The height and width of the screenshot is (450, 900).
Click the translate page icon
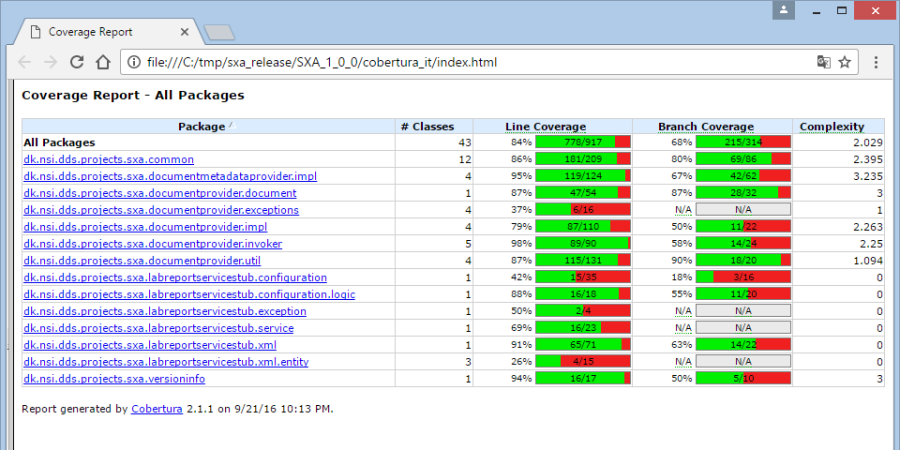pos(823,62)
